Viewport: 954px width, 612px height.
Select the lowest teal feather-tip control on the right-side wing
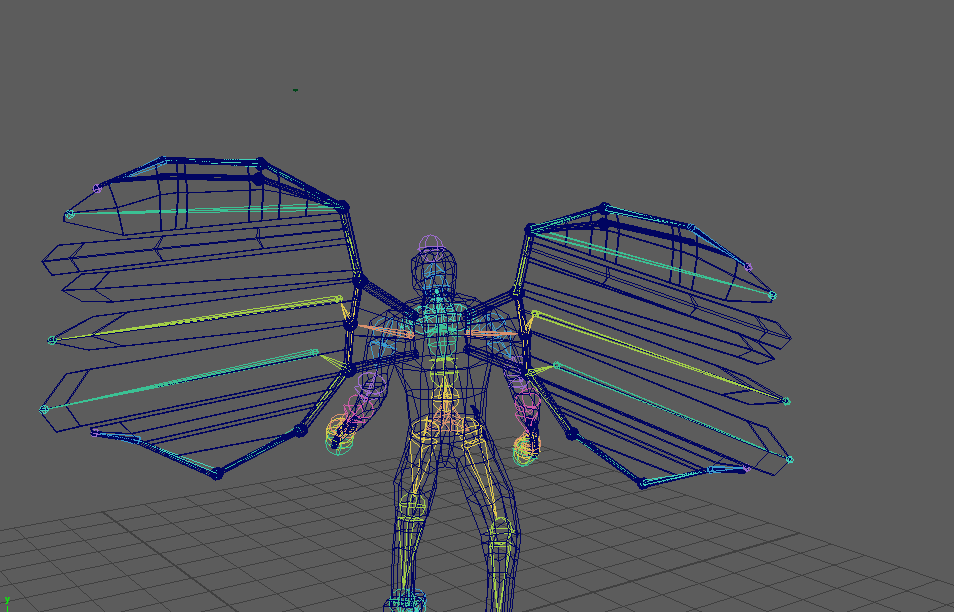click(x=790, y=460)
